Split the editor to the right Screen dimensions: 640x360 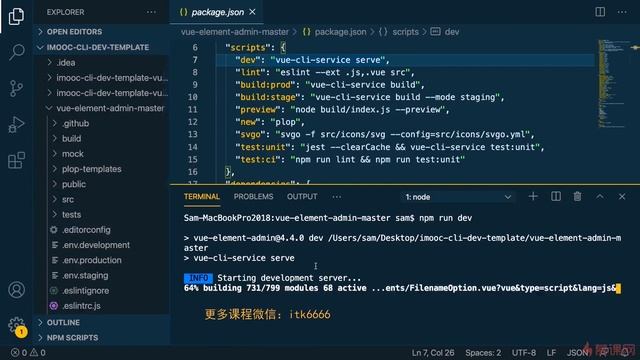pos(600,12)
